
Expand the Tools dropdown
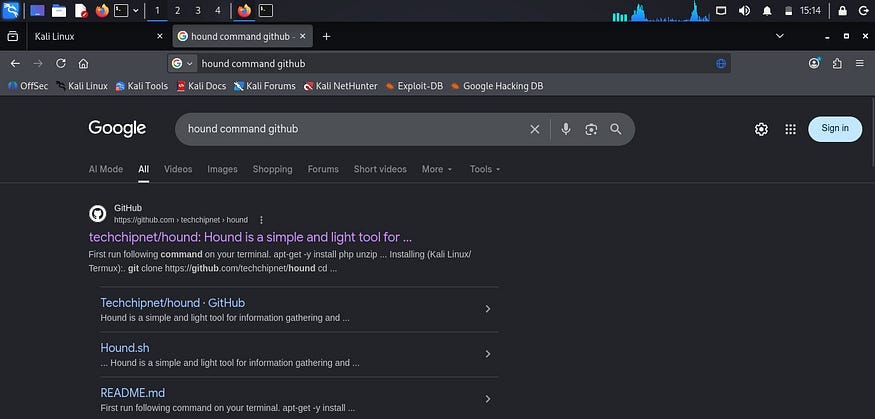(x=485, y=169)
